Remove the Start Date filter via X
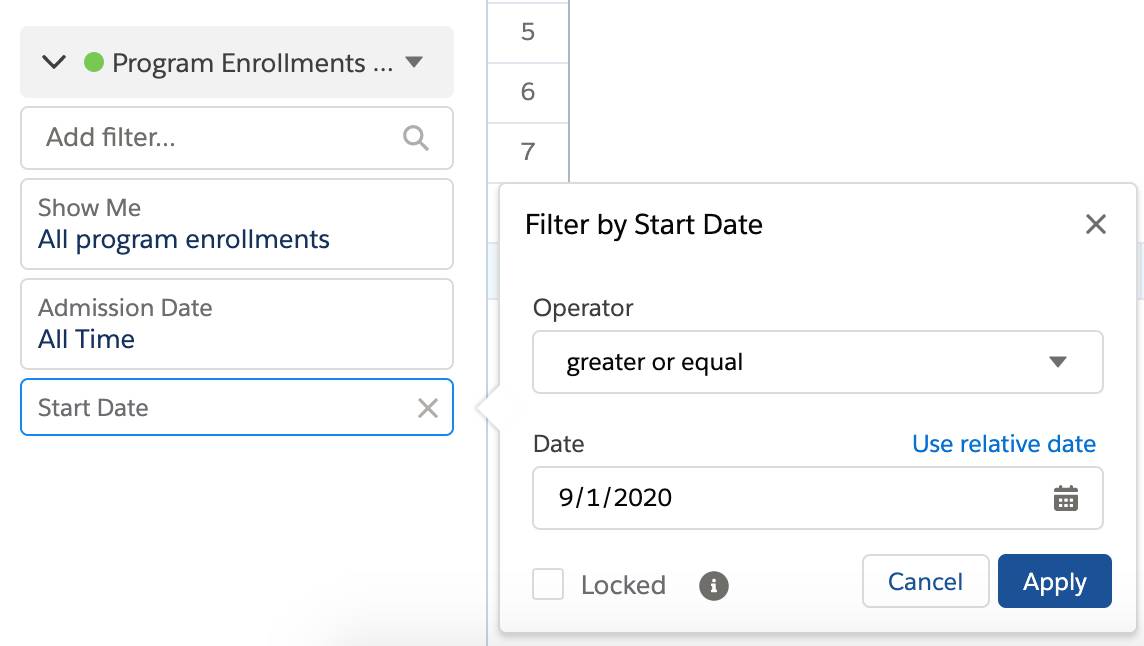 (x=428, y=407)
